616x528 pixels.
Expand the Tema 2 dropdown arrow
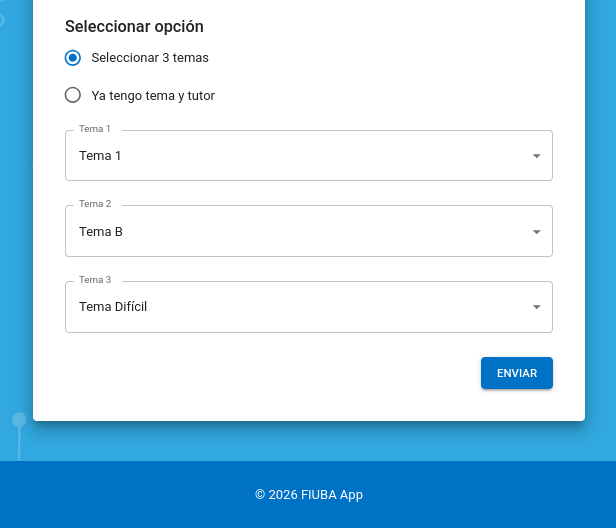coord(536,232)
